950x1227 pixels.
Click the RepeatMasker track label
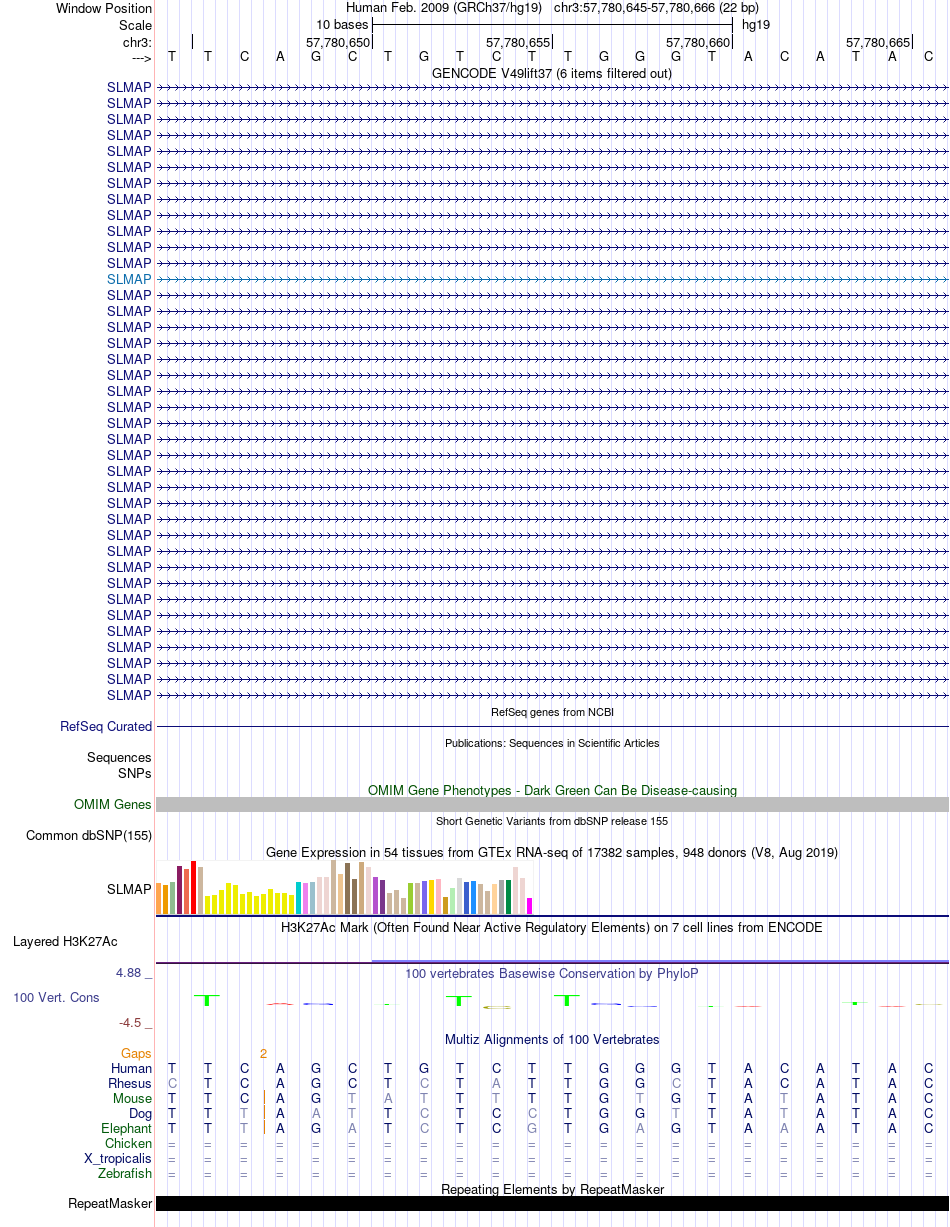110,1203
